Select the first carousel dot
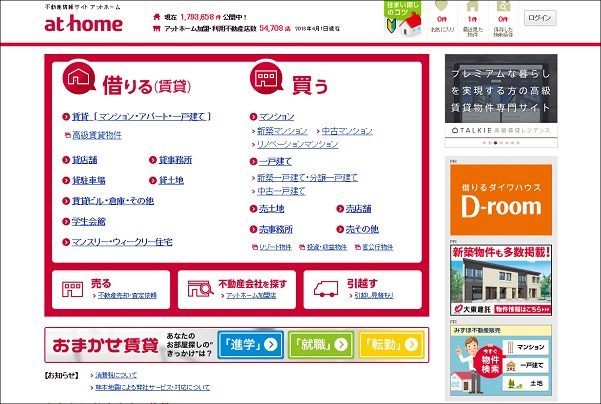 coord(484,143)
